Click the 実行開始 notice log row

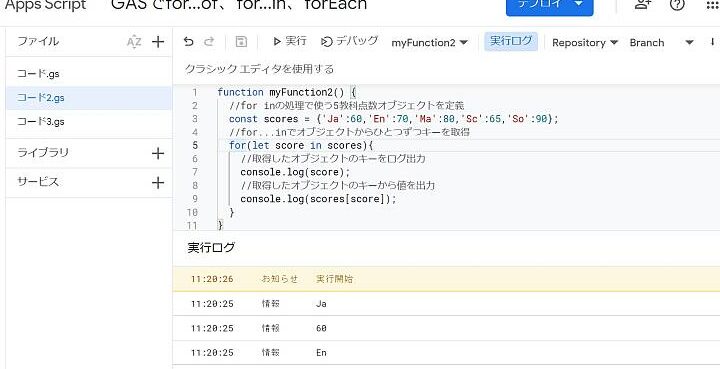click(446, 279)
